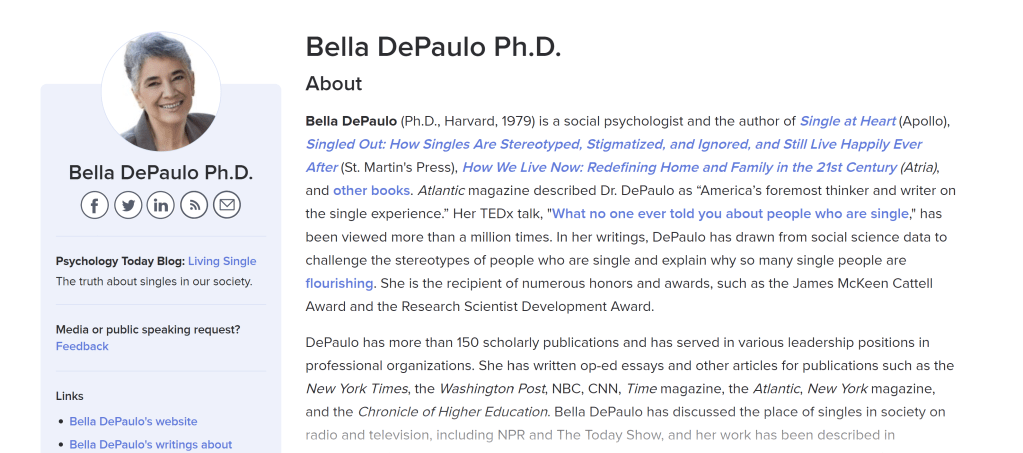Click the author name under the photo

click(x=161, y=172)
